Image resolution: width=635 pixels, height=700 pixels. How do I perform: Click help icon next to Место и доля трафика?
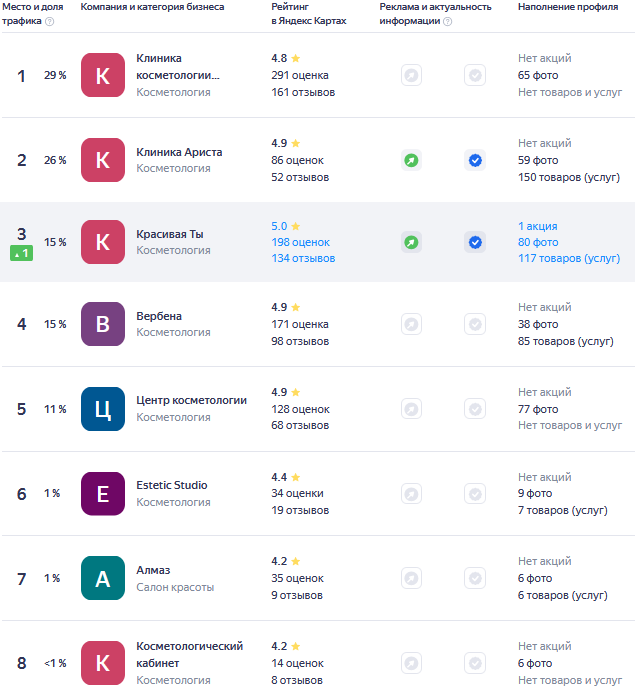50,21
